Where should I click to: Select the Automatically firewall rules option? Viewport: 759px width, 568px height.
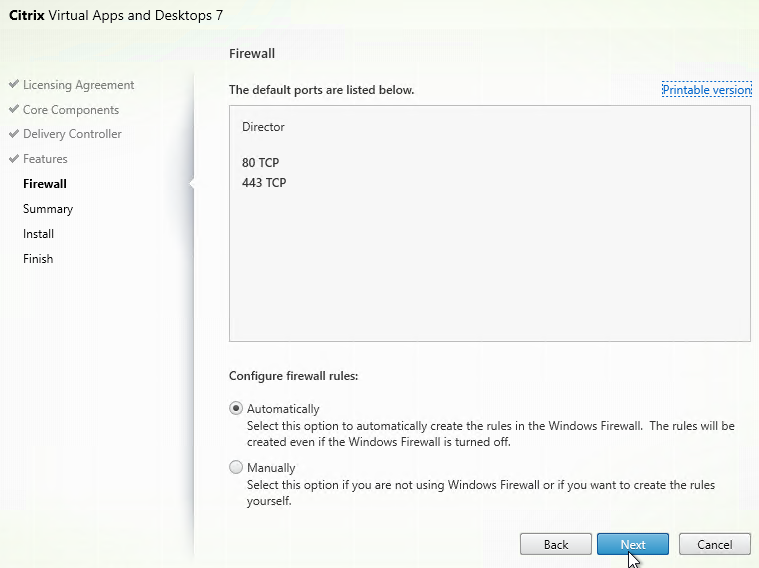[236, 408]
